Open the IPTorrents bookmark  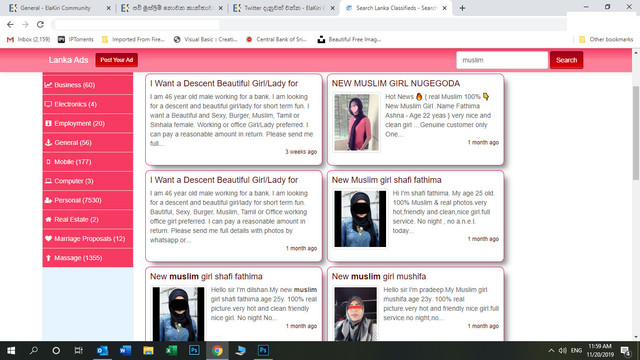point(76,40)
